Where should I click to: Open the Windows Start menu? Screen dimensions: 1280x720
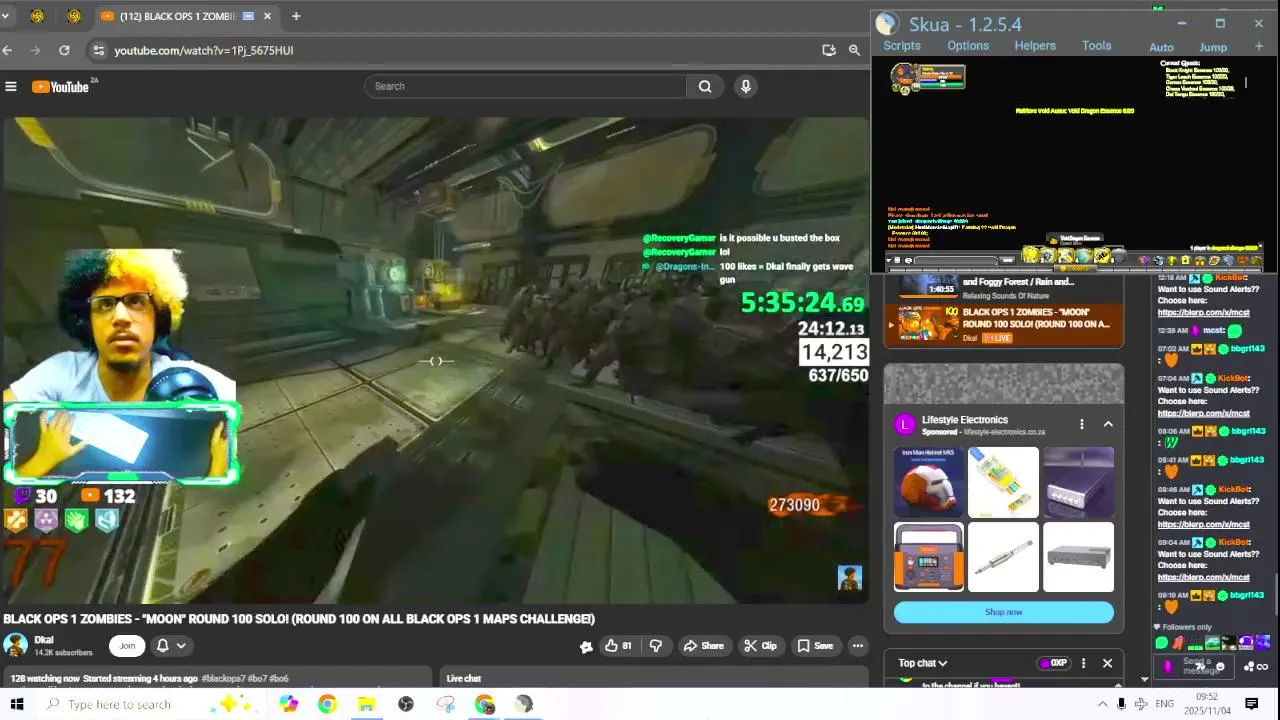tap(17, 704)
